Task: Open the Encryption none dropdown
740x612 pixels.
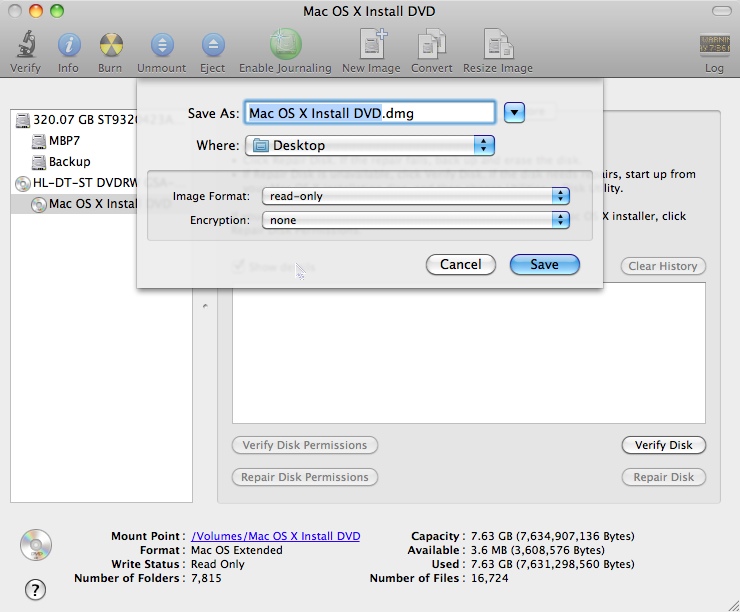Action: [x=416, y=220]
